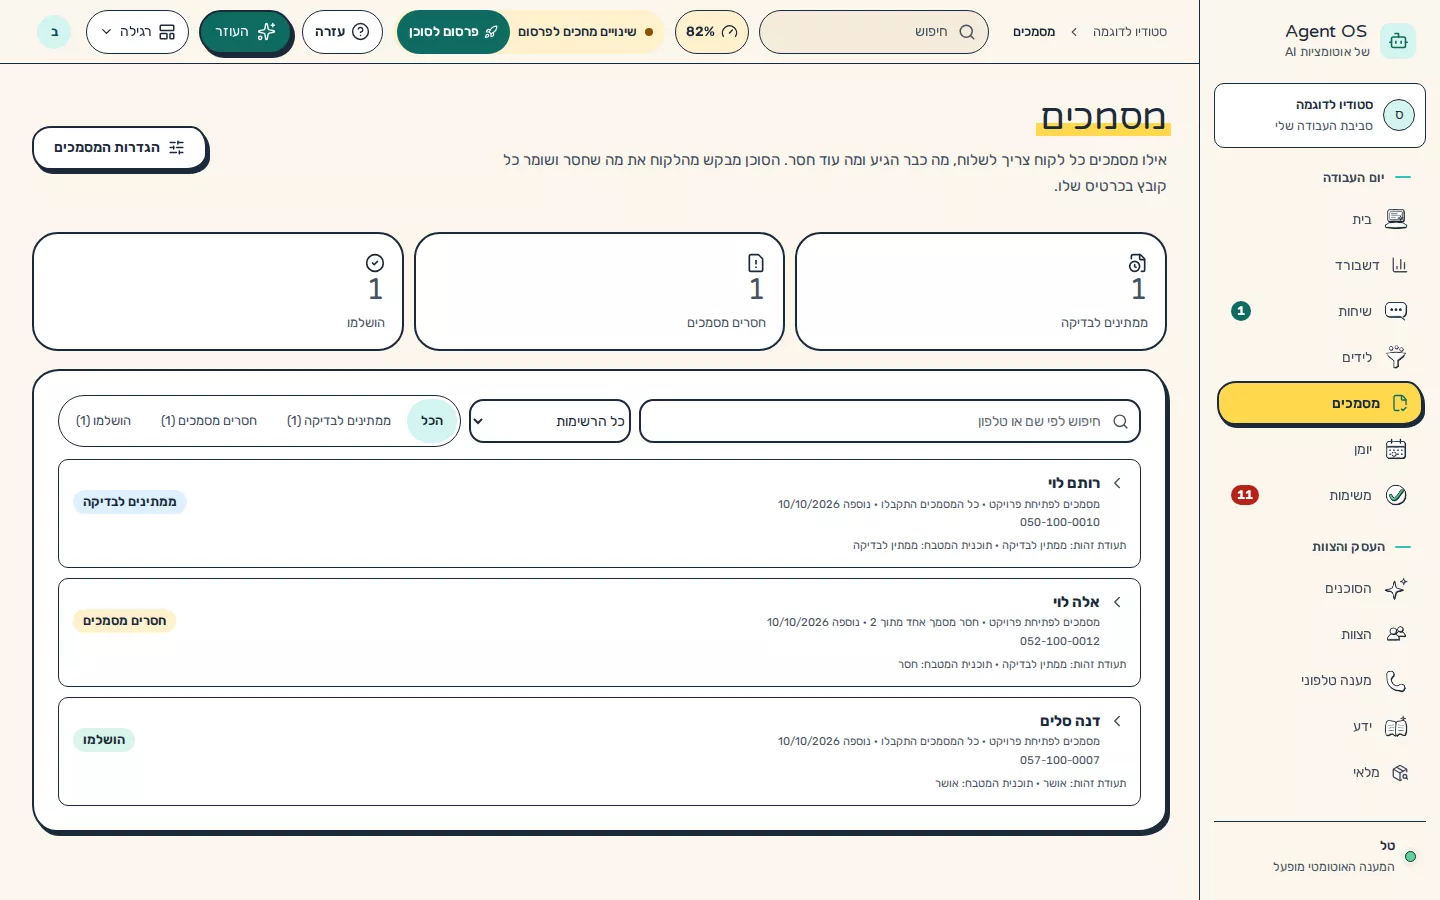
Task: Click the ממתינים לבדיקה status badge
Action: click(130, 502)
